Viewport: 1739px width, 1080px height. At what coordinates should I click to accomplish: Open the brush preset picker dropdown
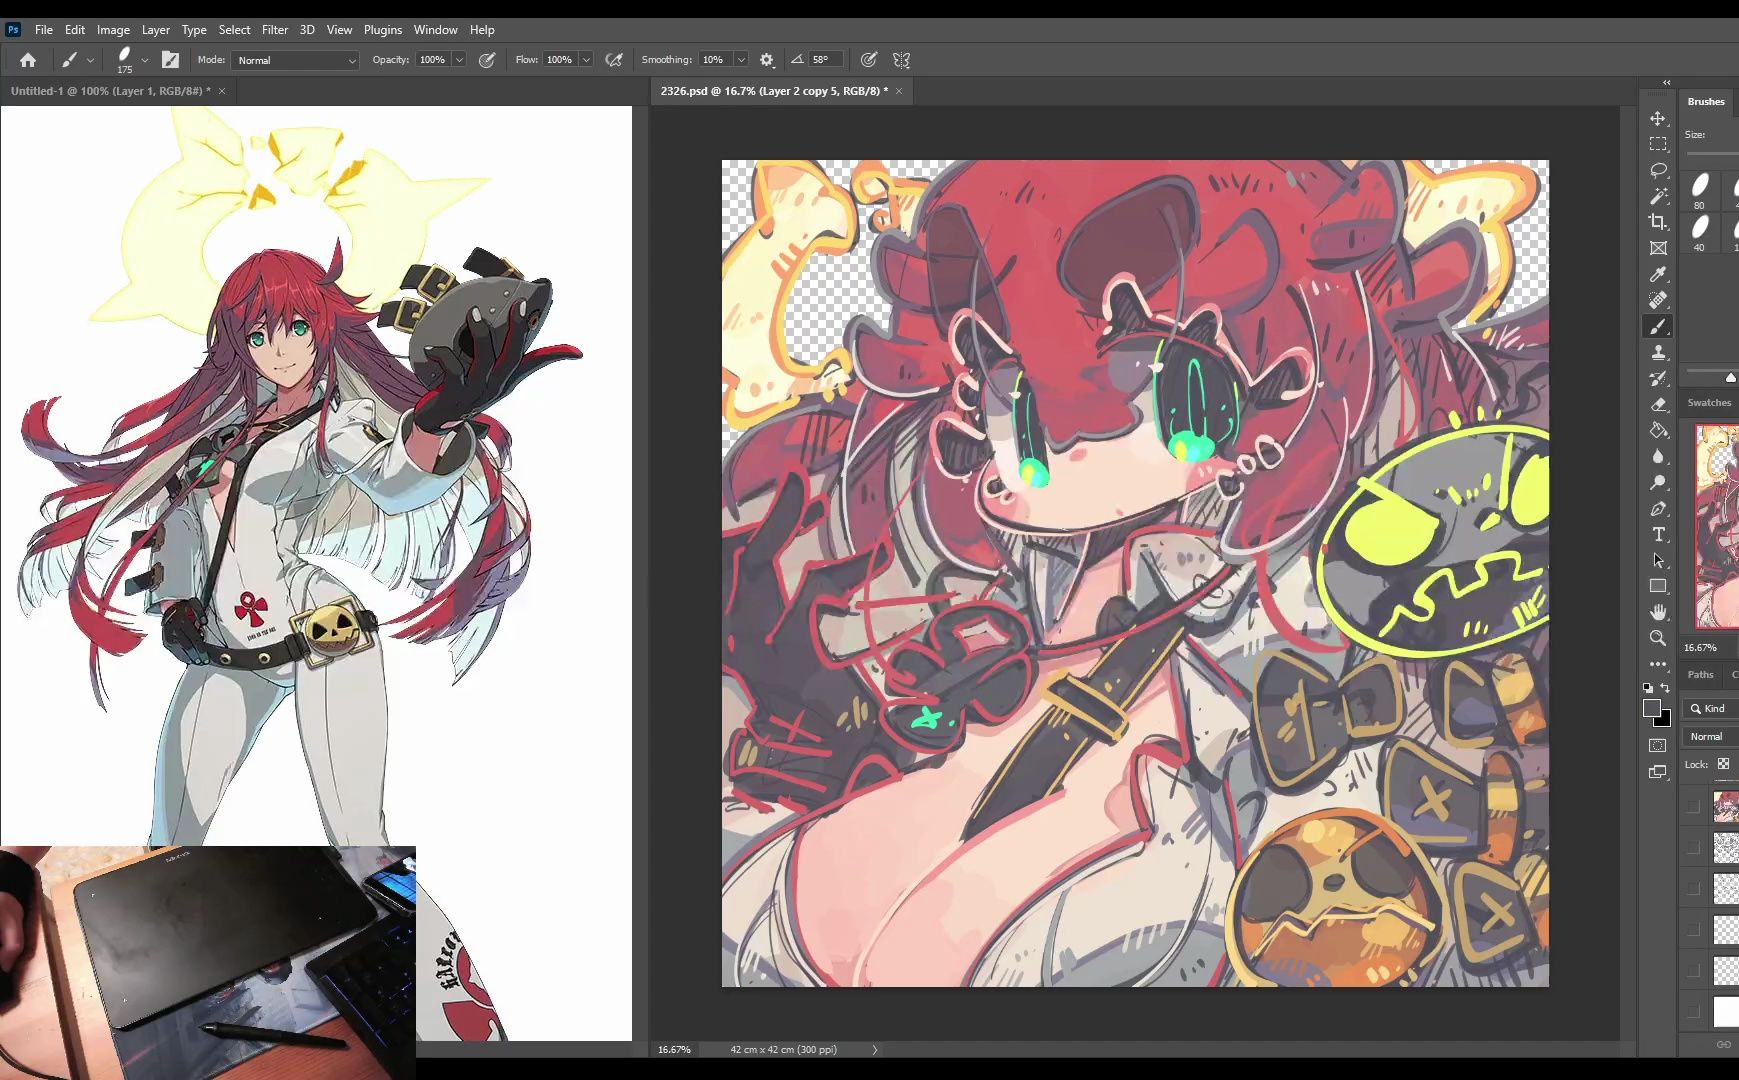pos(145,60)
